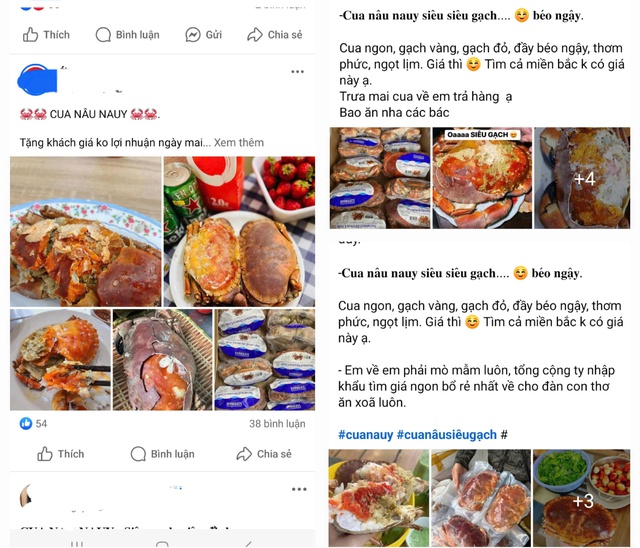Open the +3 more photos thumbnail
Viewport: 640px width, 548px height.
point(582,498)
